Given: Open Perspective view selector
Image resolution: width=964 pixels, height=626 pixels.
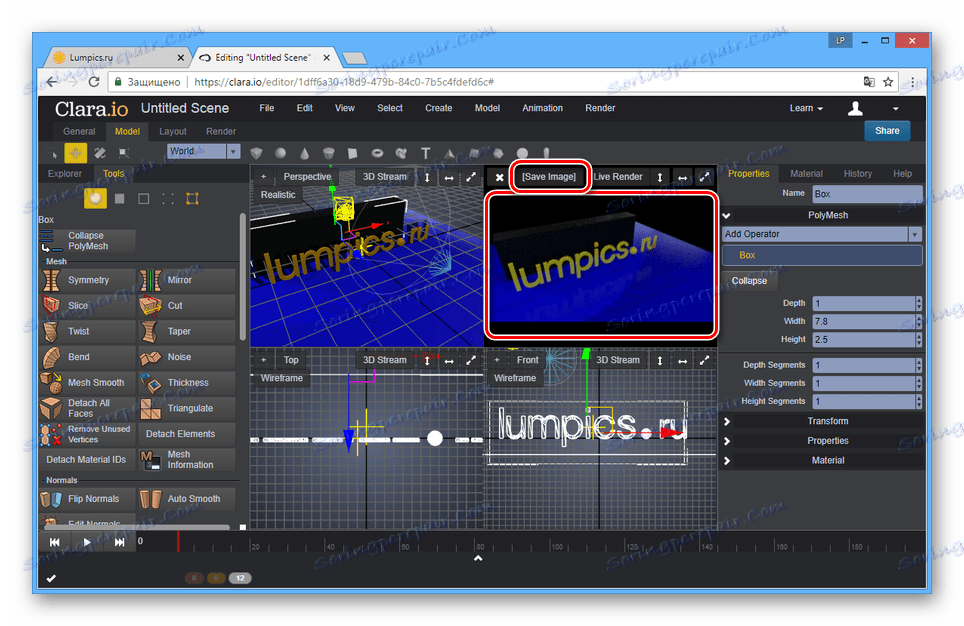Looking at the screenshot, I should click(x=307, y=177).
